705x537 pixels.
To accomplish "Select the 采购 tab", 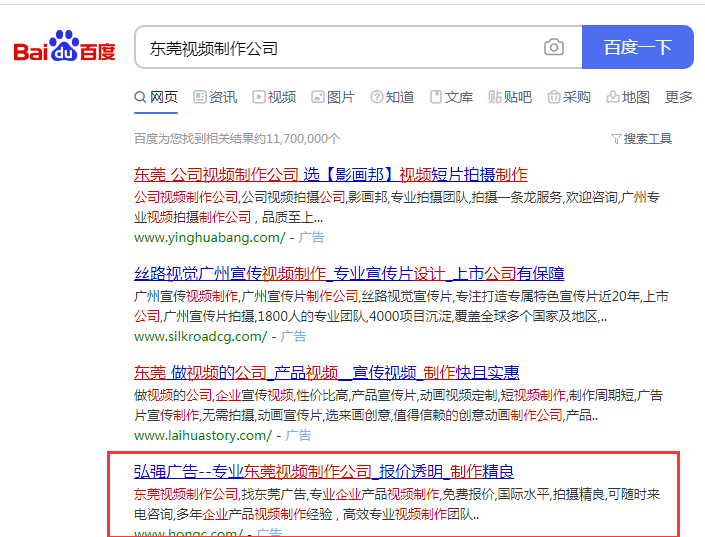I will pyautogui.click(x=569, y=97).
